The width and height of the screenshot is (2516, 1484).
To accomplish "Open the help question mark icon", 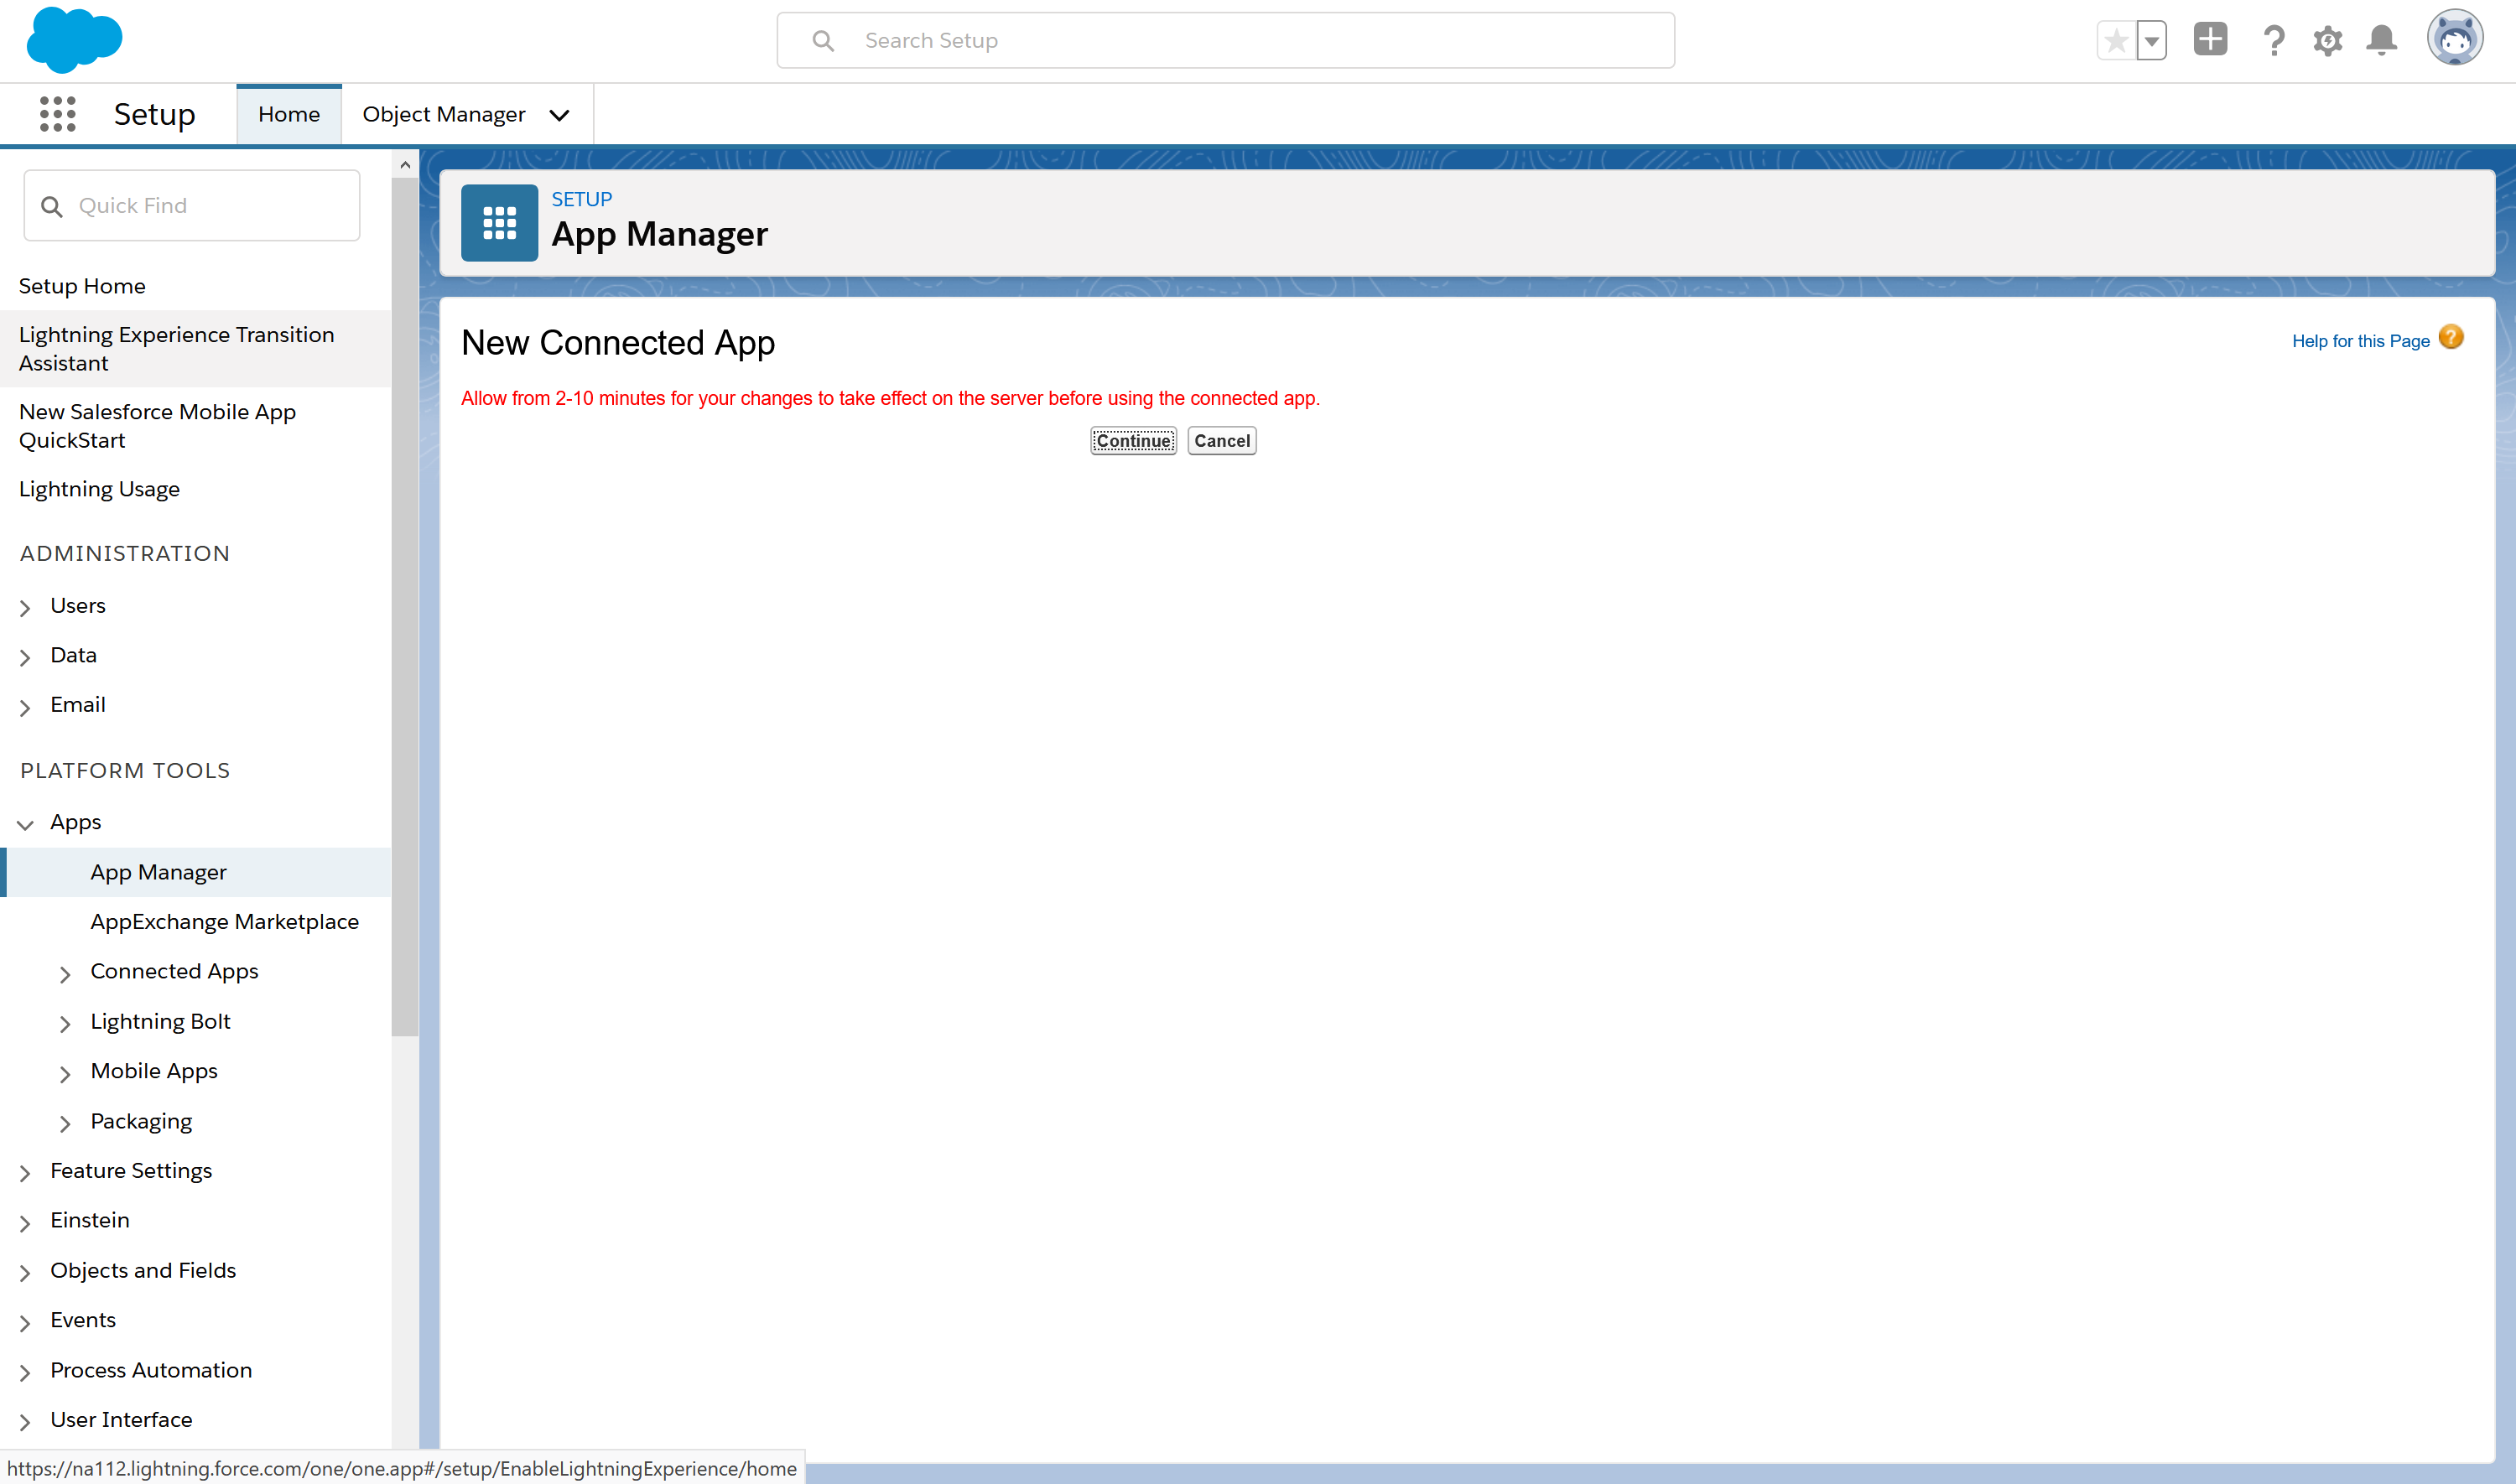I will coord(2273,41).
